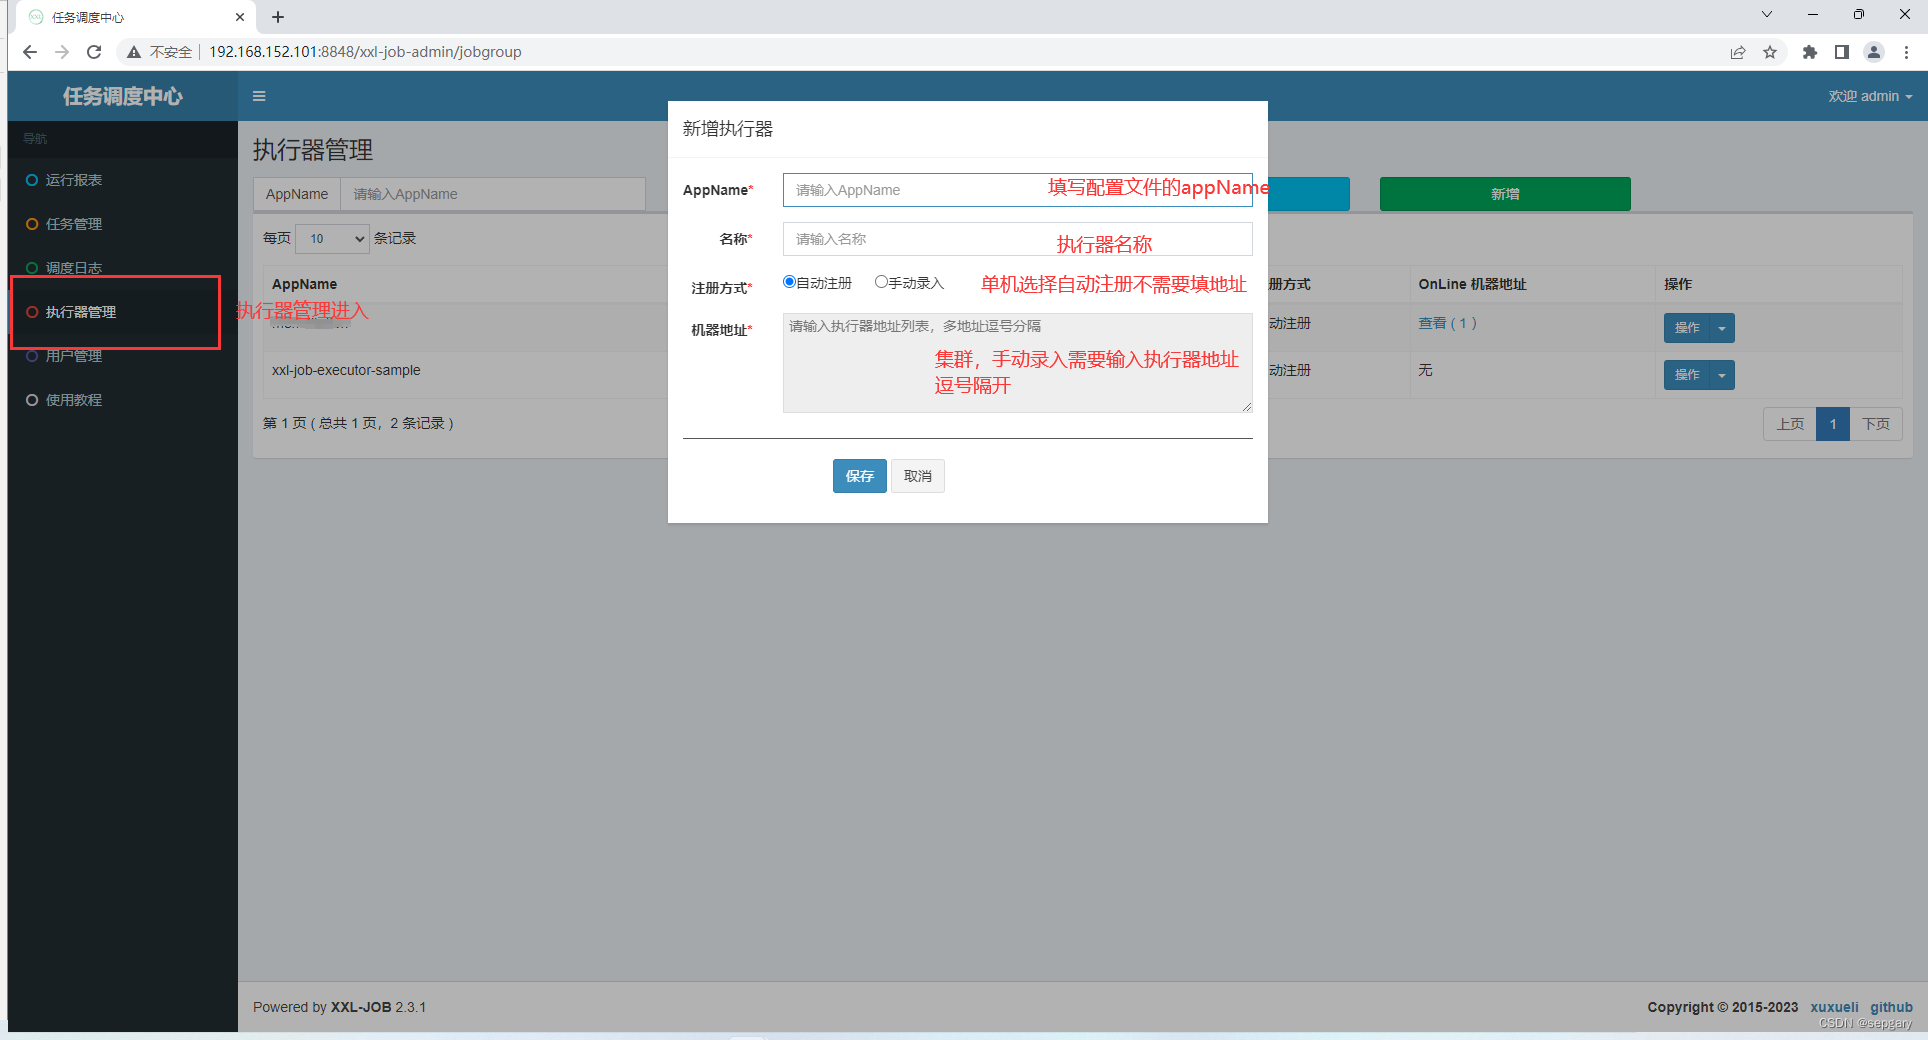Click the 操作 button in the first row
This screenshot has width=1928, height=1040.
pyautogui.click(x=1687, y=328)
